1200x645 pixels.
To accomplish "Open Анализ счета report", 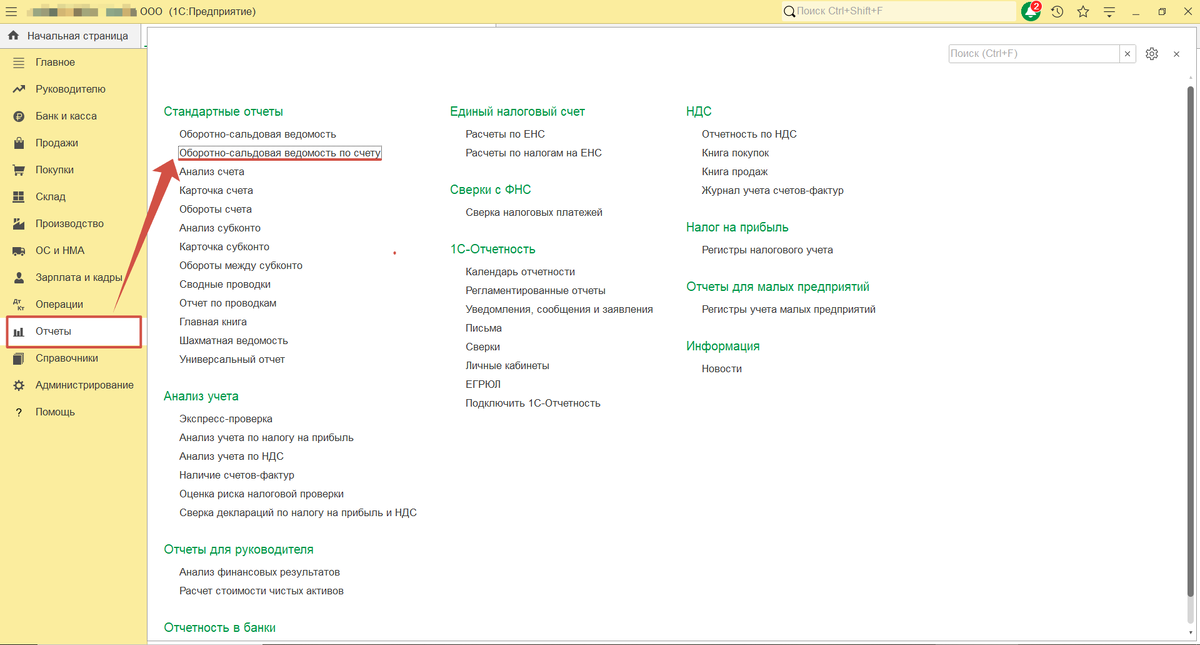I will (x=212, y=172).
